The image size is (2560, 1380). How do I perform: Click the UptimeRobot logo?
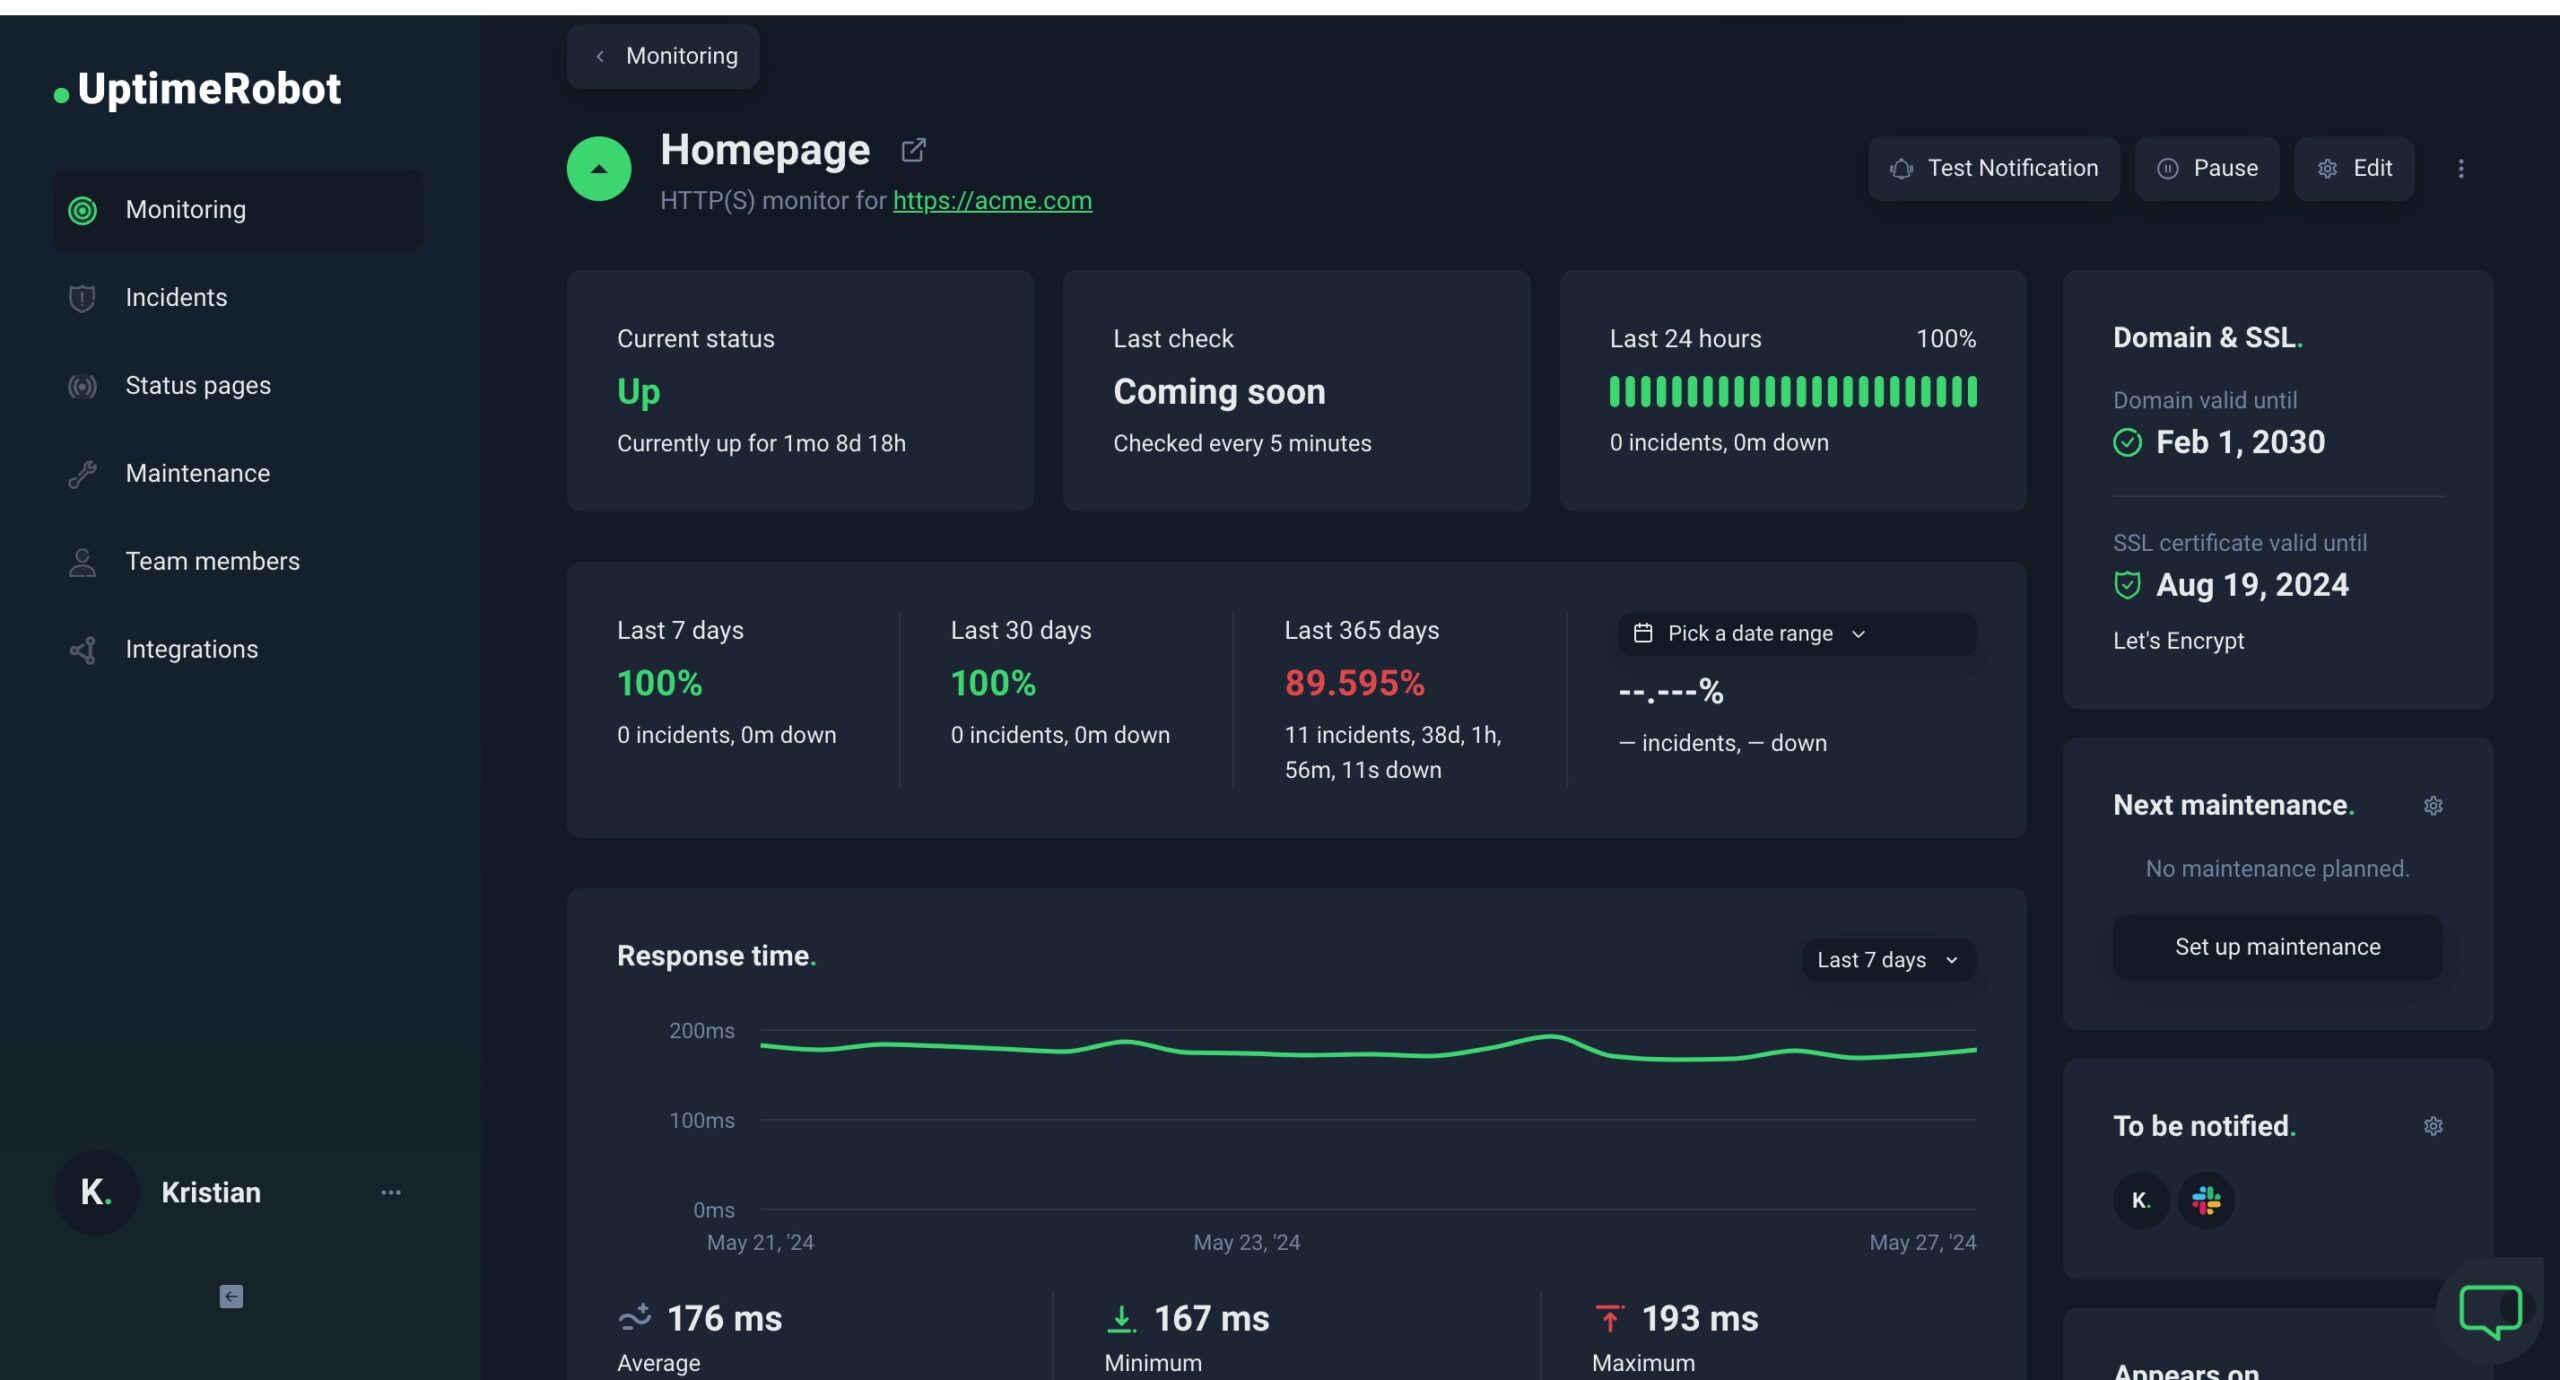(x=197, y=89)
